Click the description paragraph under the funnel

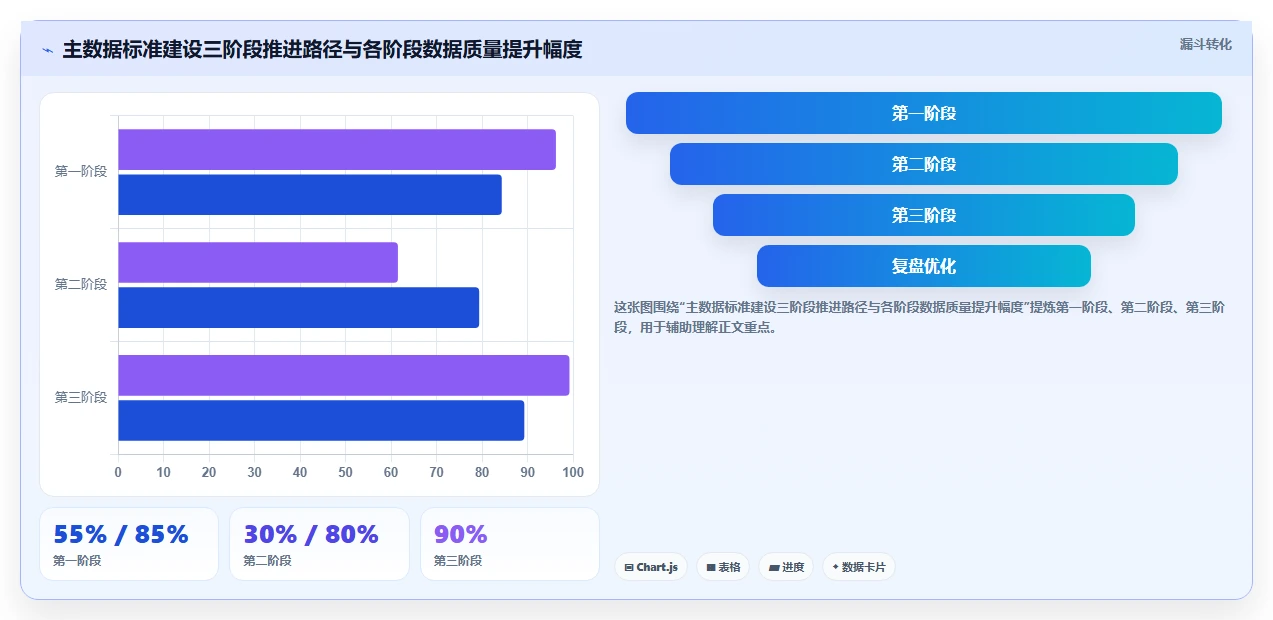919,317
